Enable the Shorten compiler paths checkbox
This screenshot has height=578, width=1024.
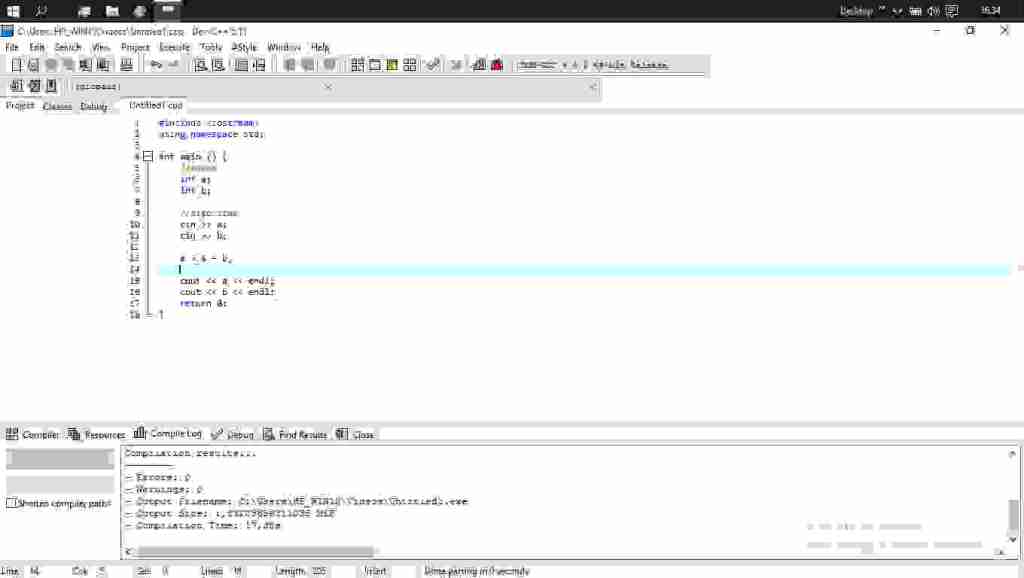click(12, 503)
